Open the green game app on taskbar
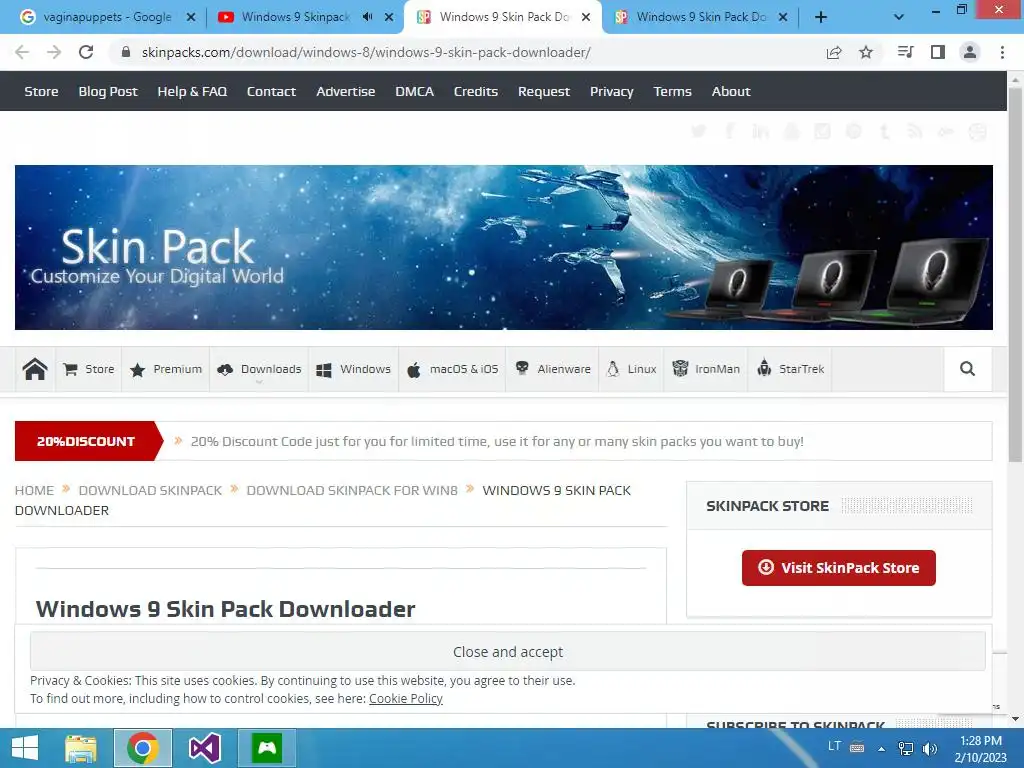This screenshot has width=1024, height=768. pos(267,748)
